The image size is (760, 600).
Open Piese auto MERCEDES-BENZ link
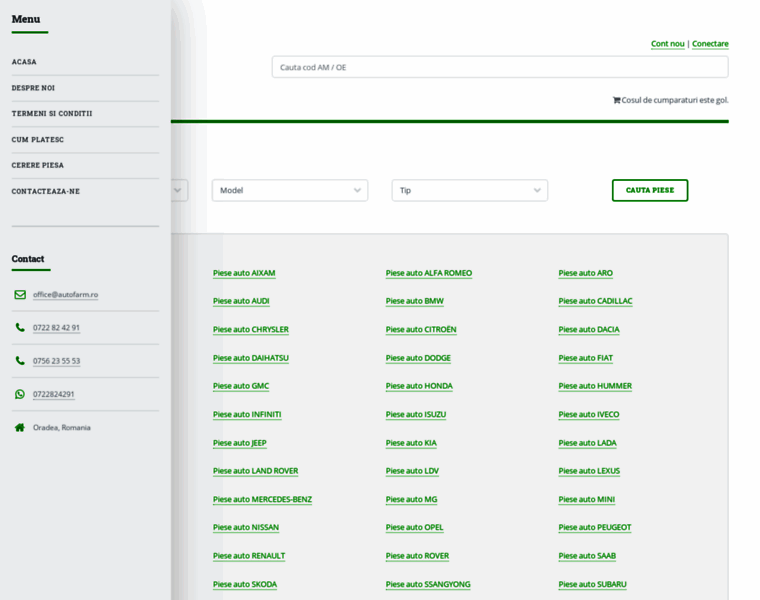tap(263, 500)
